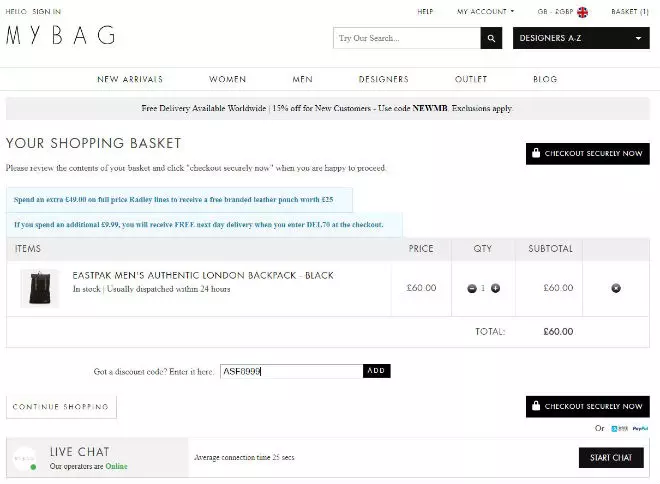
Task: Click the bottom Checkout Securely Now button
Action: 588,407
